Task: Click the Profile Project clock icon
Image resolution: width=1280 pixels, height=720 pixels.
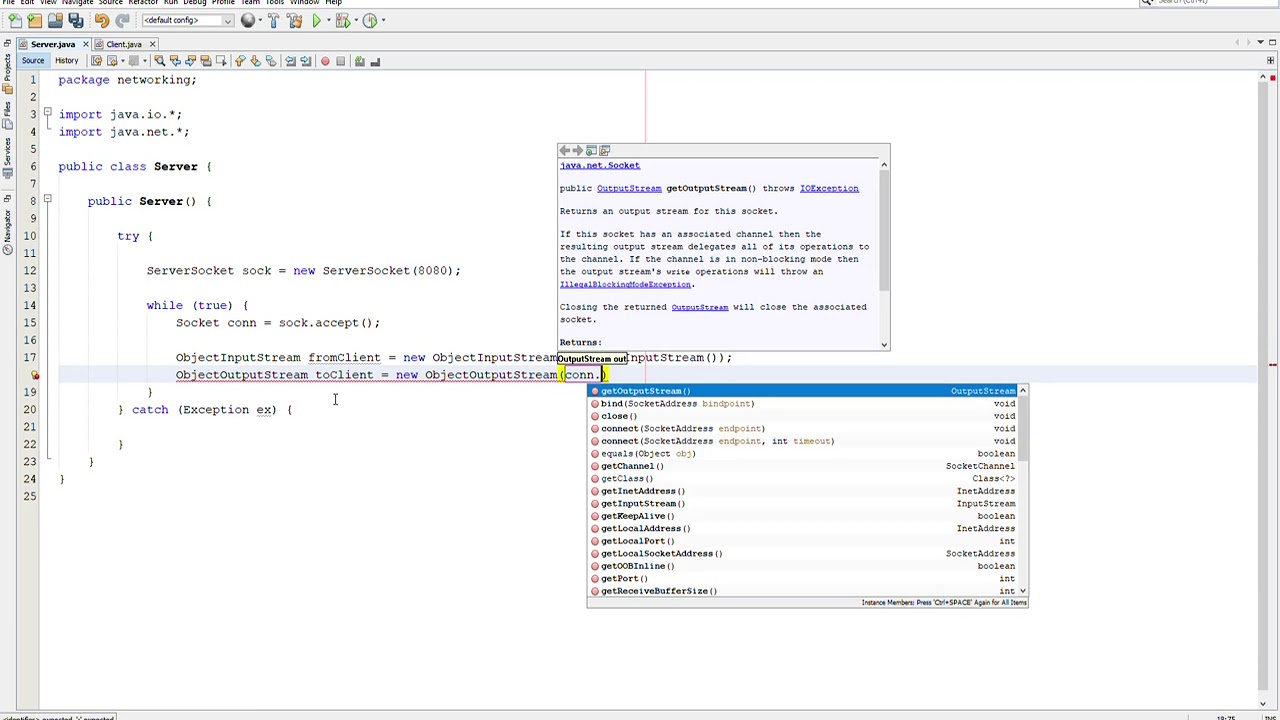Action: [369, 20]
